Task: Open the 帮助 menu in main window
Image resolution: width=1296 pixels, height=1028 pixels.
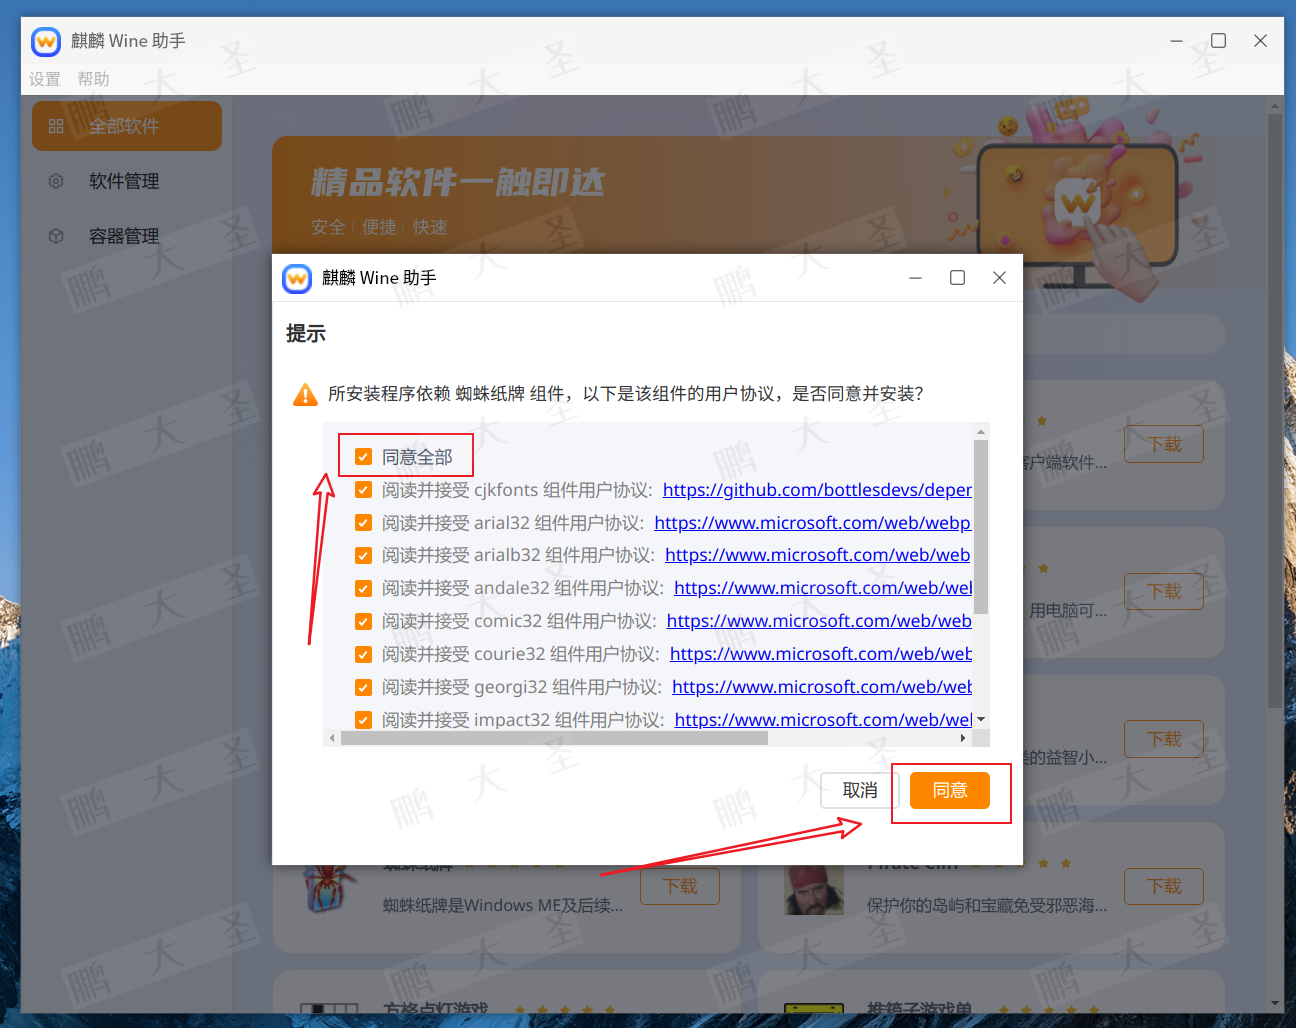Action: tap(94, 79)
